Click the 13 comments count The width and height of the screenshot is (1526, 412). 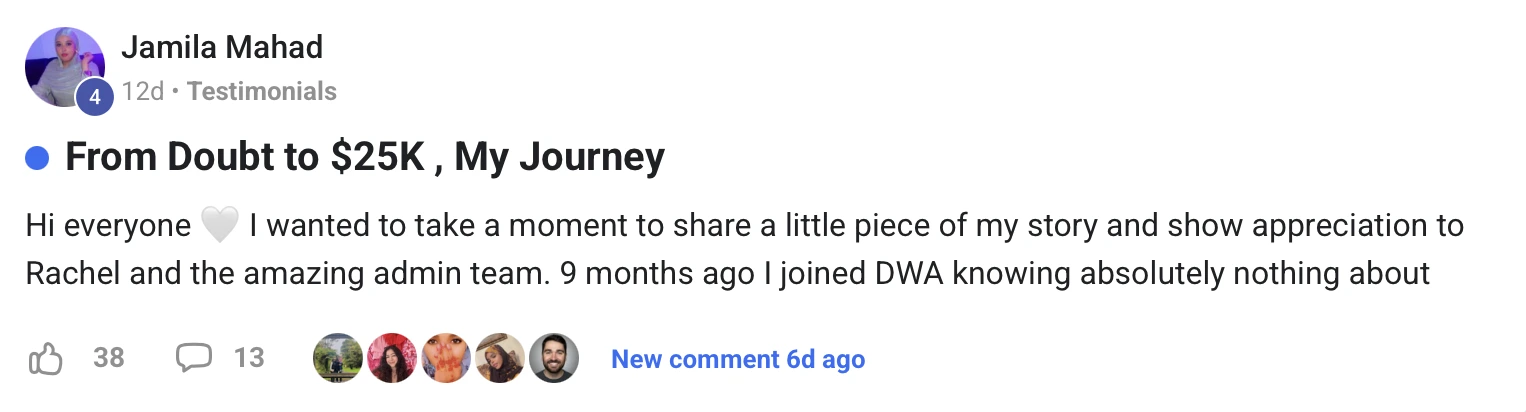[249, 358]
